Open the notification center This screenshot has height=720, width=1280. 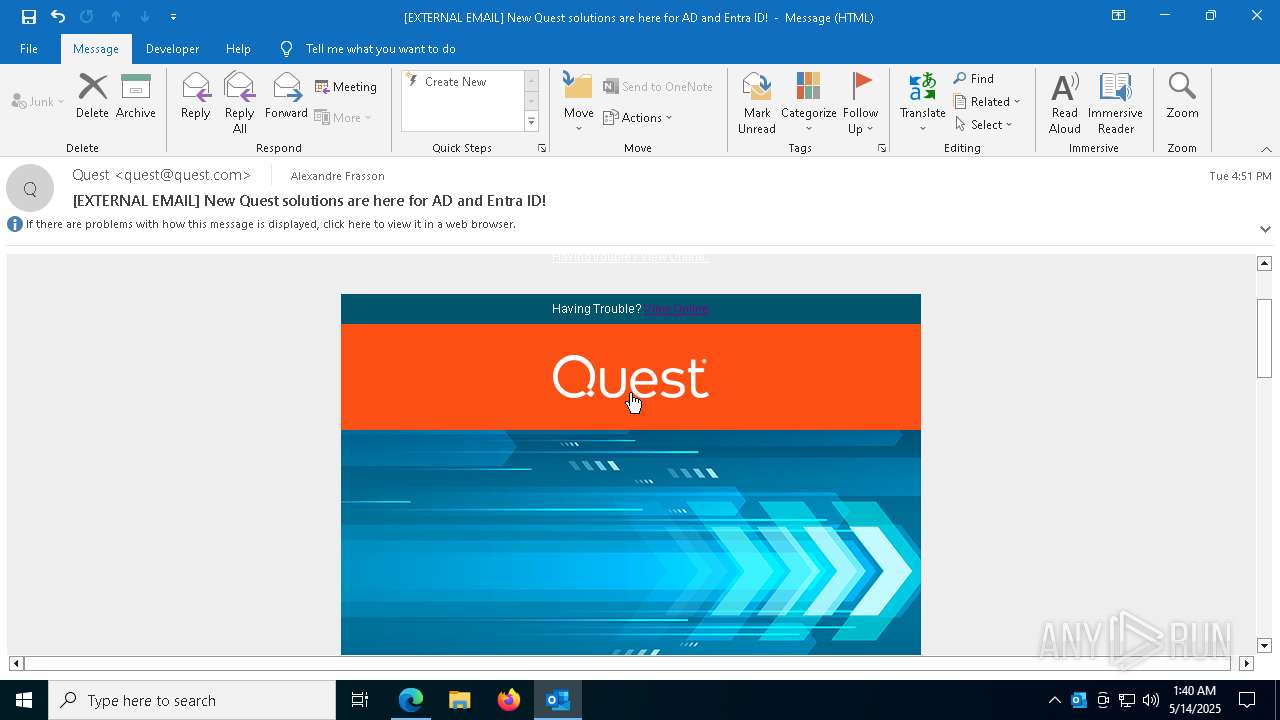(x=1247, y=700)
